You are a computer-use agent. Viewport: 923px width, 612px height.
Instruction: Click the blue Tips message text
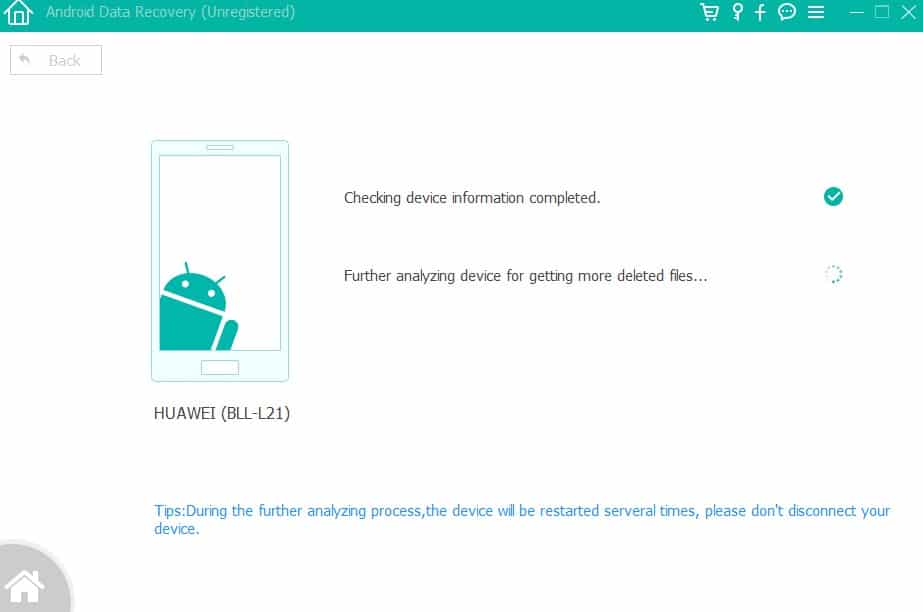click(x=521, y=519)
